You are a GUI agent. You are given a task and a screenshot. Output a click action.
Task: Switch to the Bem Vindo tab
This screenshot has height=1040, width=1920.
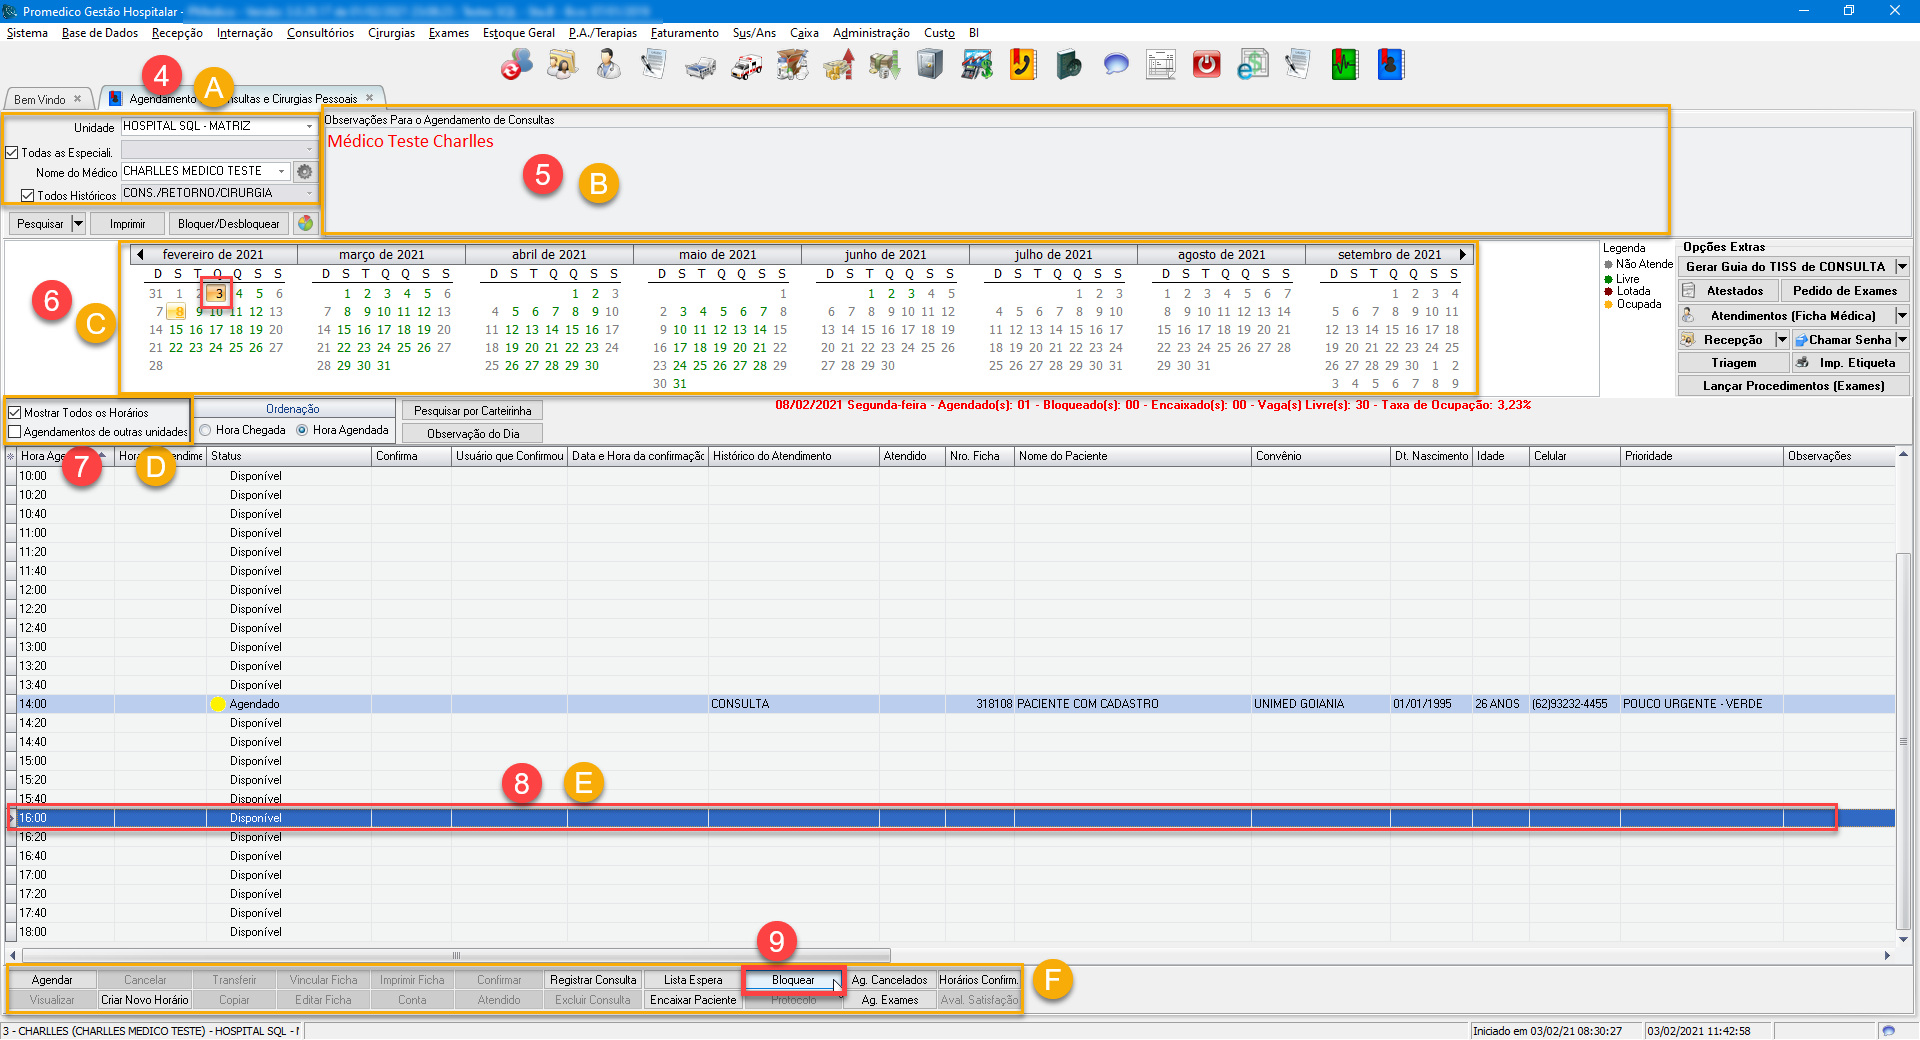pos(40,99)
